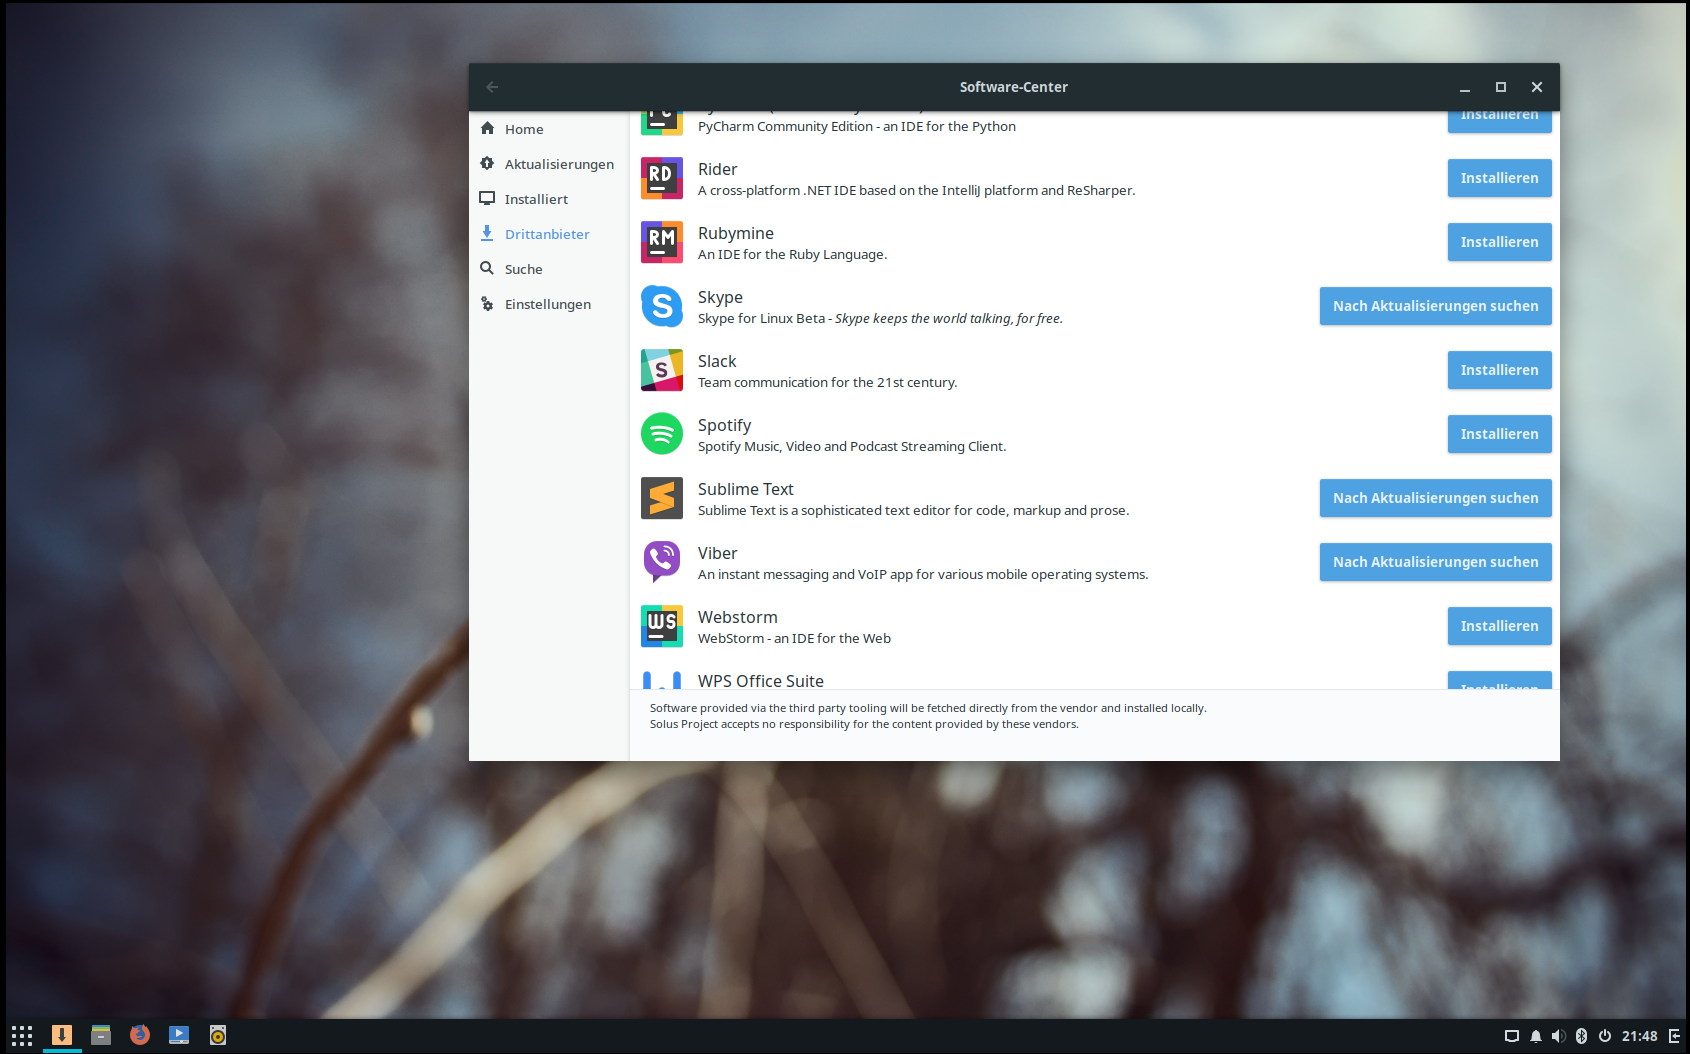Open the Home section
Image resolution: width=1690 pixels, height=1054 pixels.
[x=523, y=129]
